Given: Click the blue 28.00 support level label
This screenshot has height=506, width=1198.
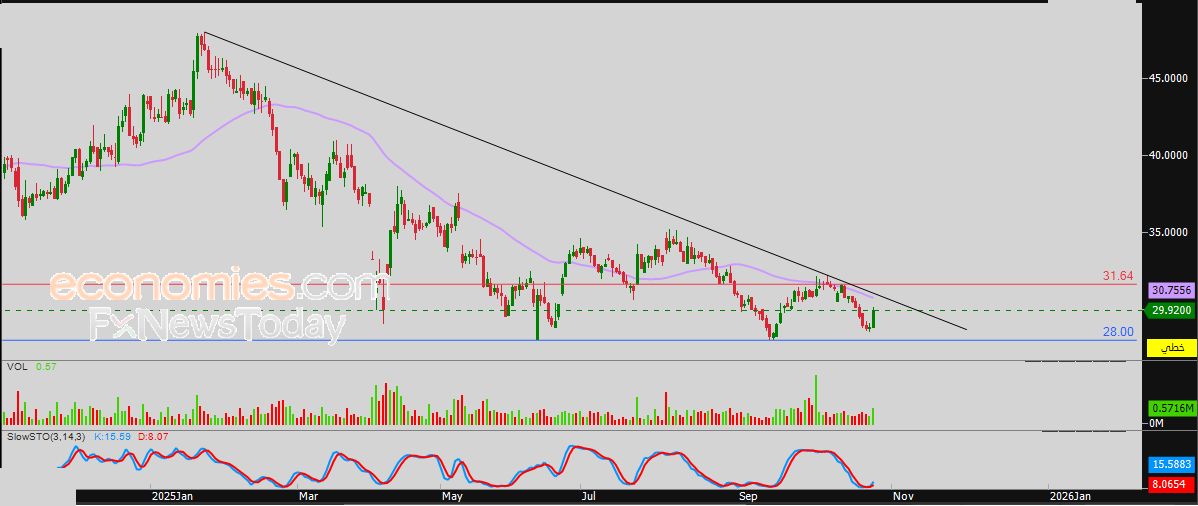Looking at the screenshot, I should (1117, 332).
